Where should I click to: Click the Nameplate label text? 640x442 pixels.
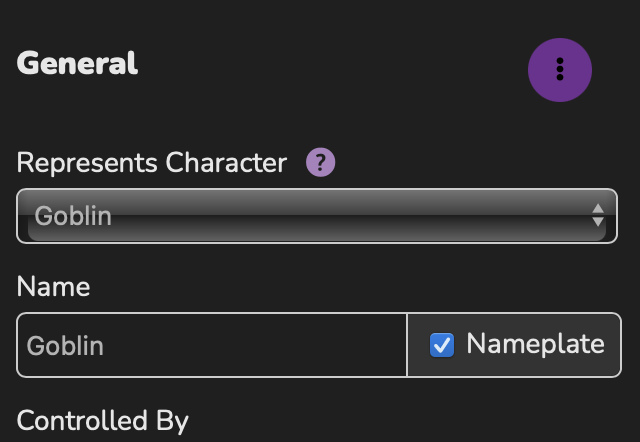click(x=536, y=344)
